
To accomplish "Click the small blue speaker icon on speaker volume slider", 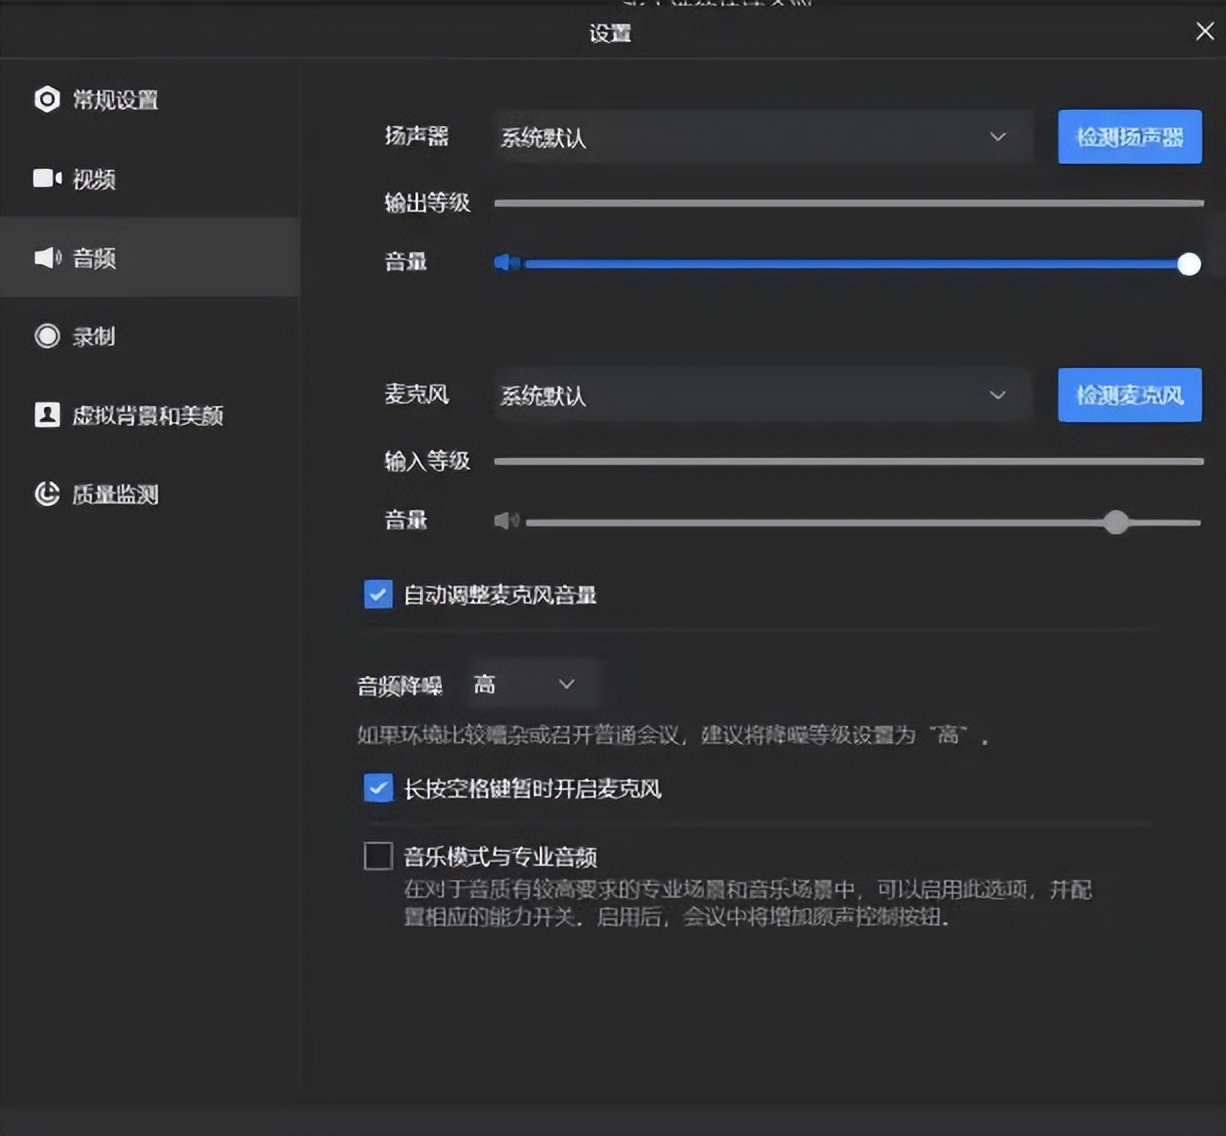I will click(x=506, y=262).
